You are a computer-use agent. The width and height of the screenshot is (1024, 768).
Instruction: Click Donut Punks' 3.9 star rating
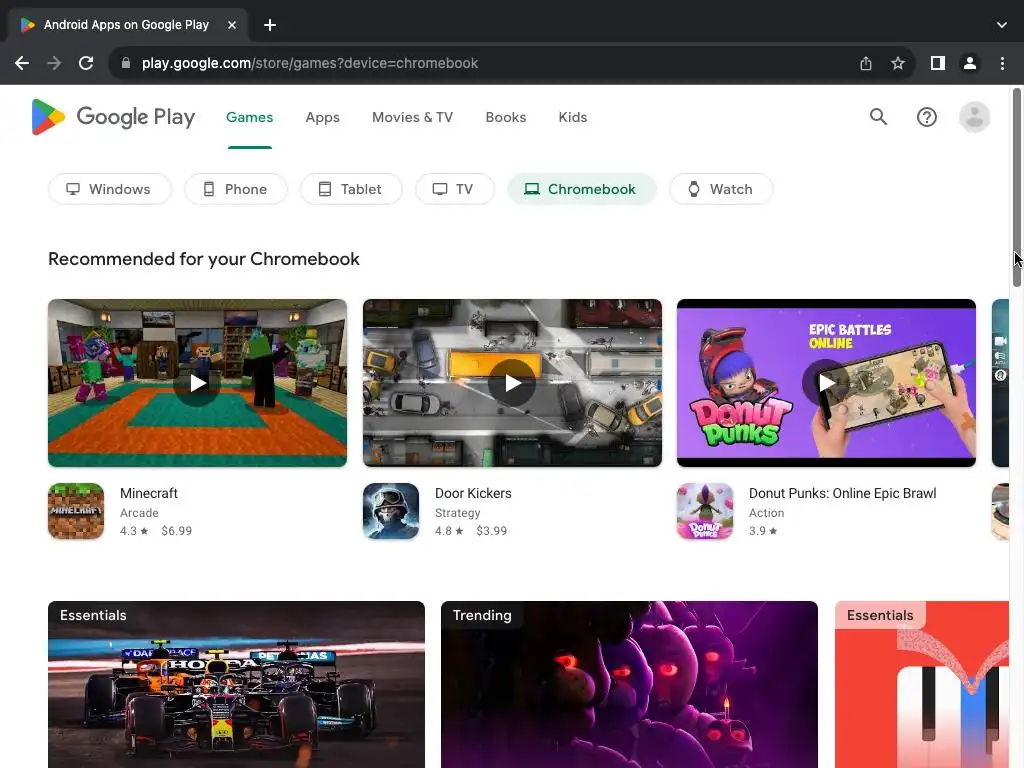(x=763, y=531)
